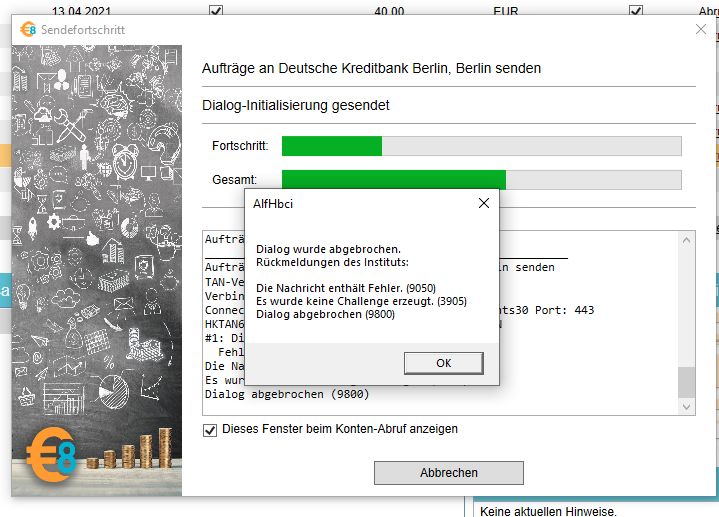Click '40,00' amount in background table
Viewport: 719px width, 517px height.
(389, 11)
